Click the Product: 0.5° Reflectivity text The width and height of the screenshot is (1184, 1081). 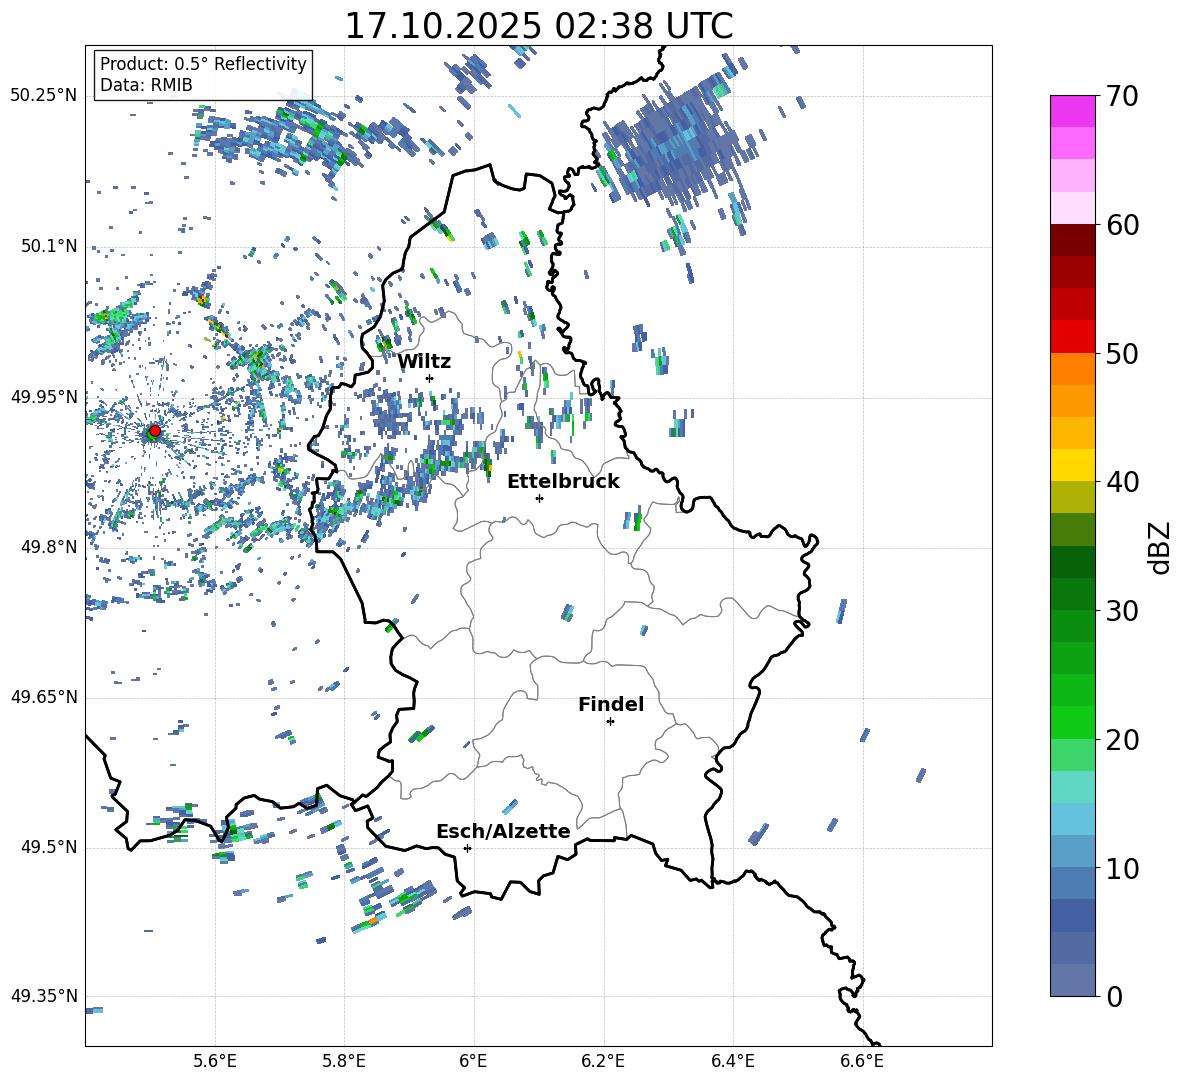click(x=203, y=64)
